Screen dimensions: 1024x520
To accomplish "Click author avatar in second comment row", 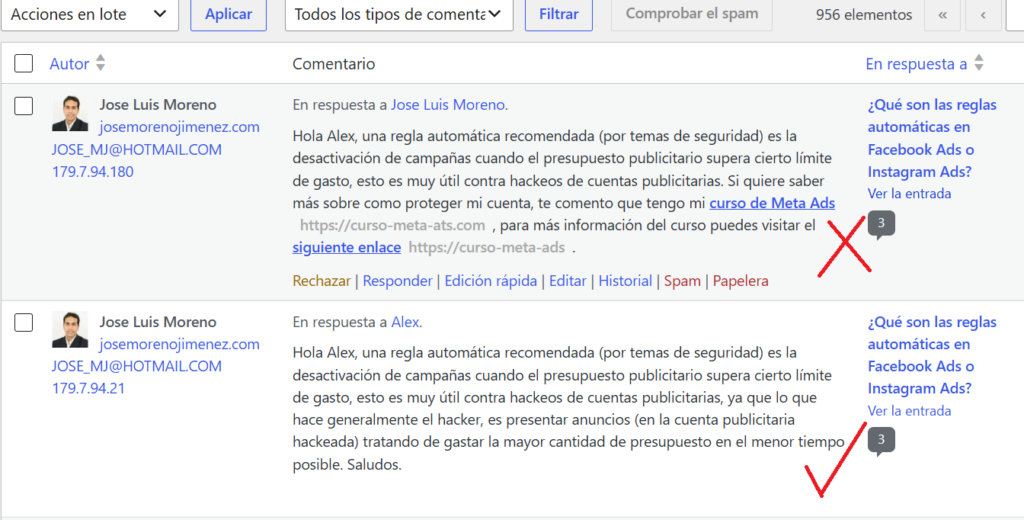I will pos(70,331).
